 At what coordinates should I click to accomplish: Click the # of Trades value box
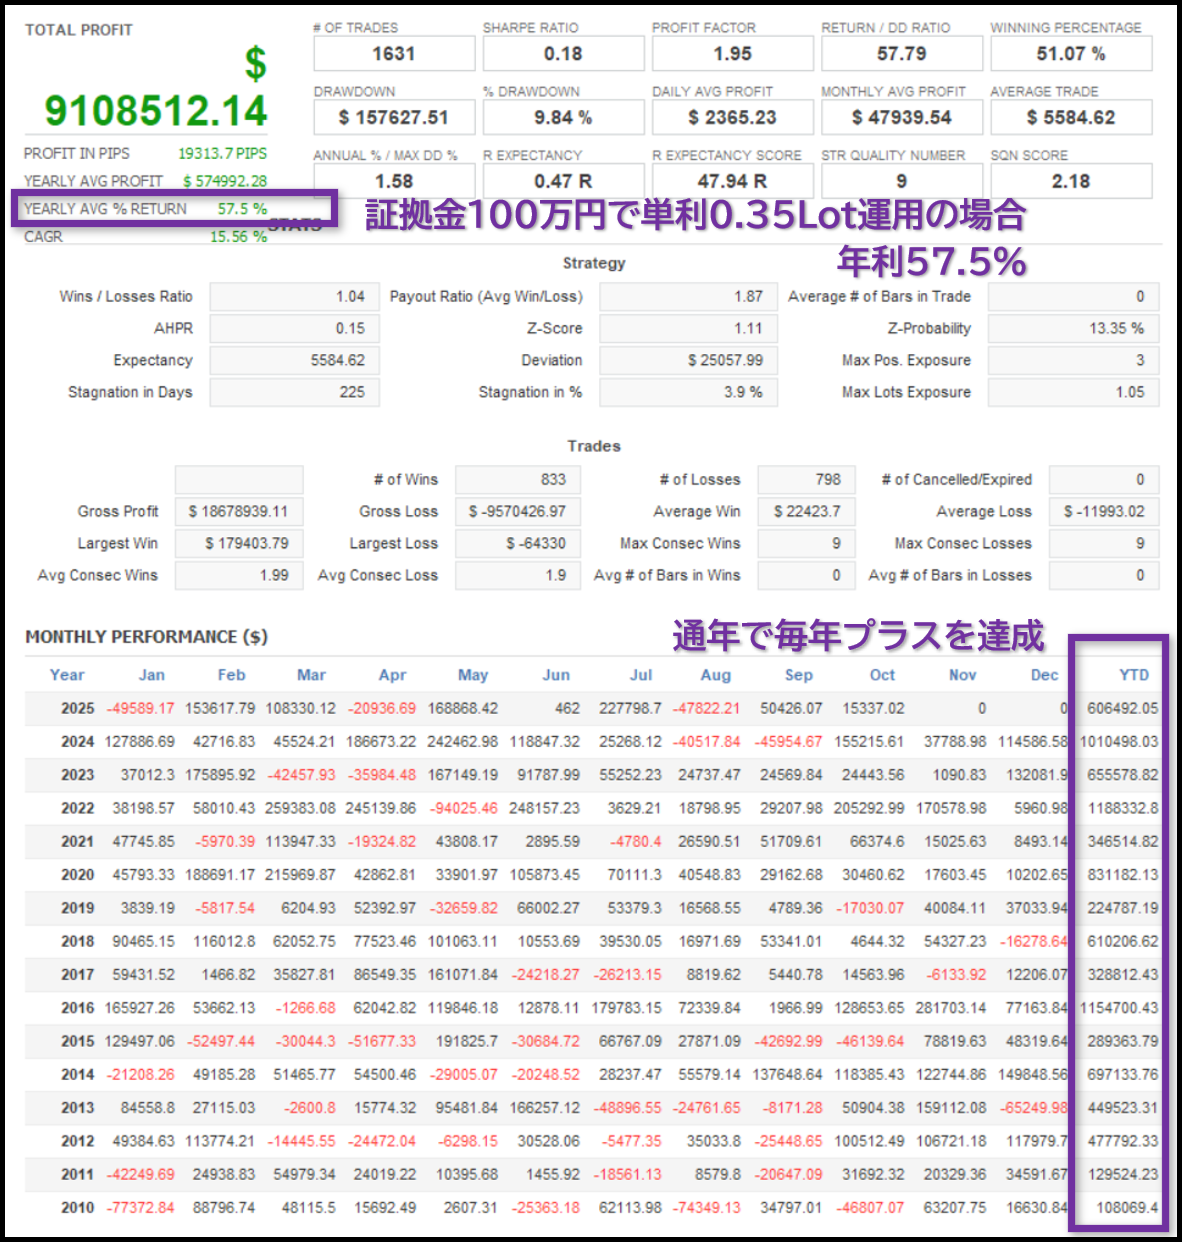pyautogui.click(x=394, y=54)
